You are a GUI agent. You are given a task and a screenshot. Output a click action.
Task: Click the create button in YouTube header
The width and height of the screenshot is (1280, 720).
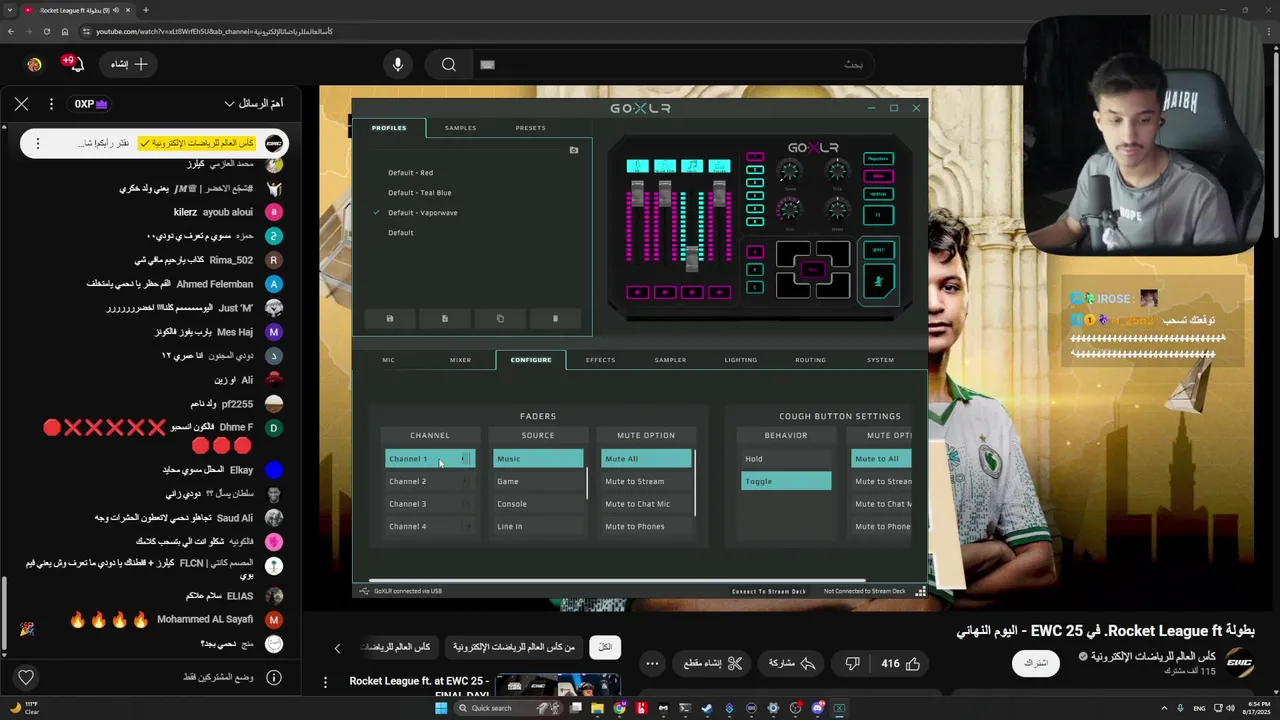click(129, 64)
